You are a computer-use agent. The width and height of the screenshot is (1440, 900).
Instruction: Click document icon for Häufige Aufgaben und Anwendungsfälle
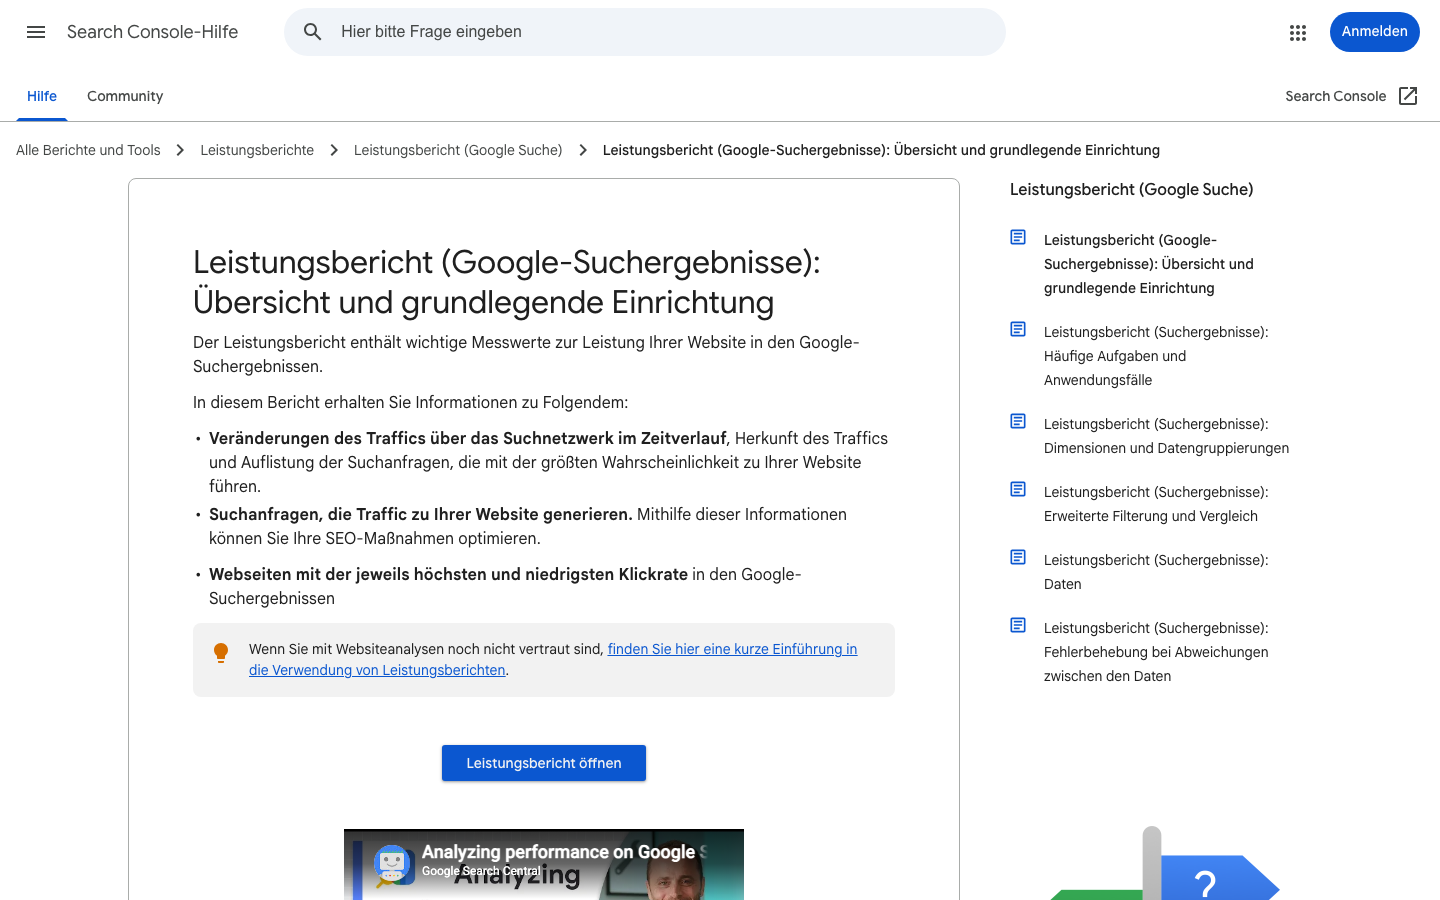[x=1018, y=329]
